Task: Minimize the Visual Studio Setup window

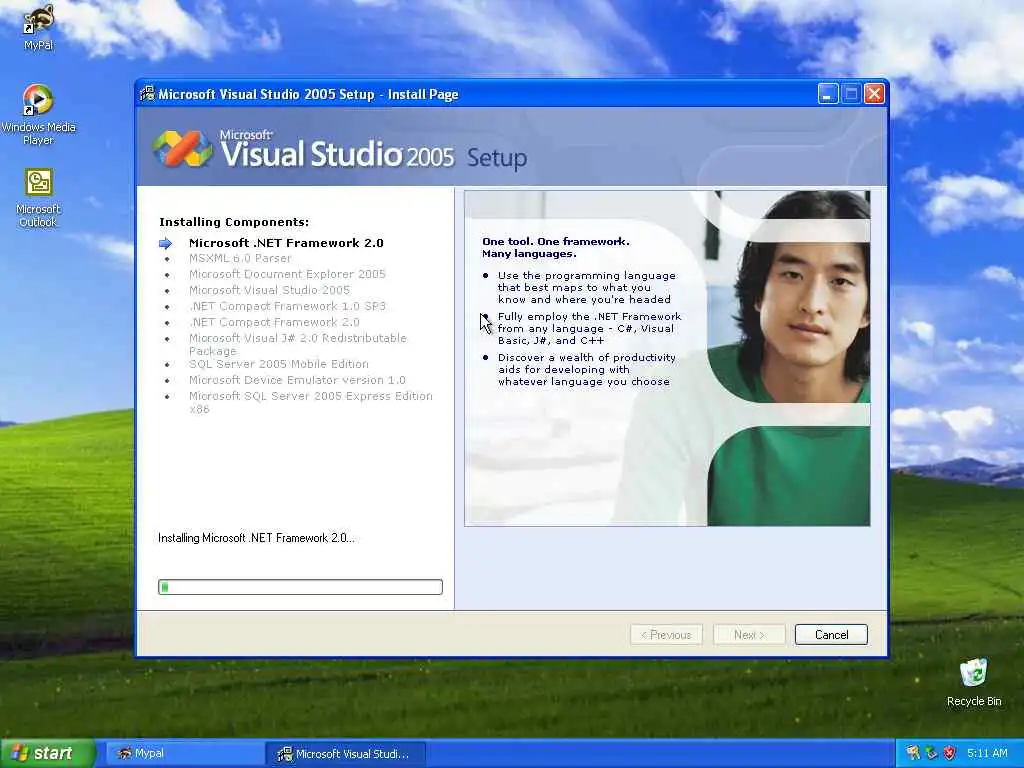Action: 827,94
